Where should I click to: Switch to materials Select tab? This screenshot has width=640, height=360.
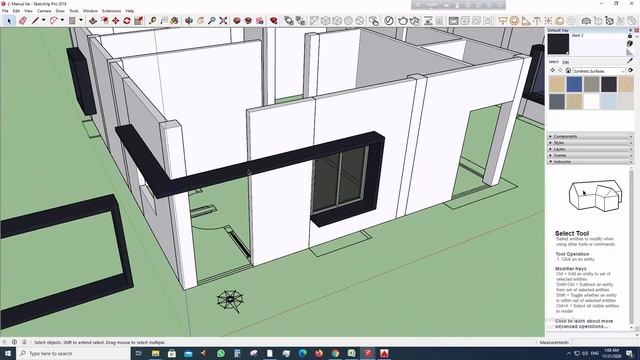[x=553, y=62]
